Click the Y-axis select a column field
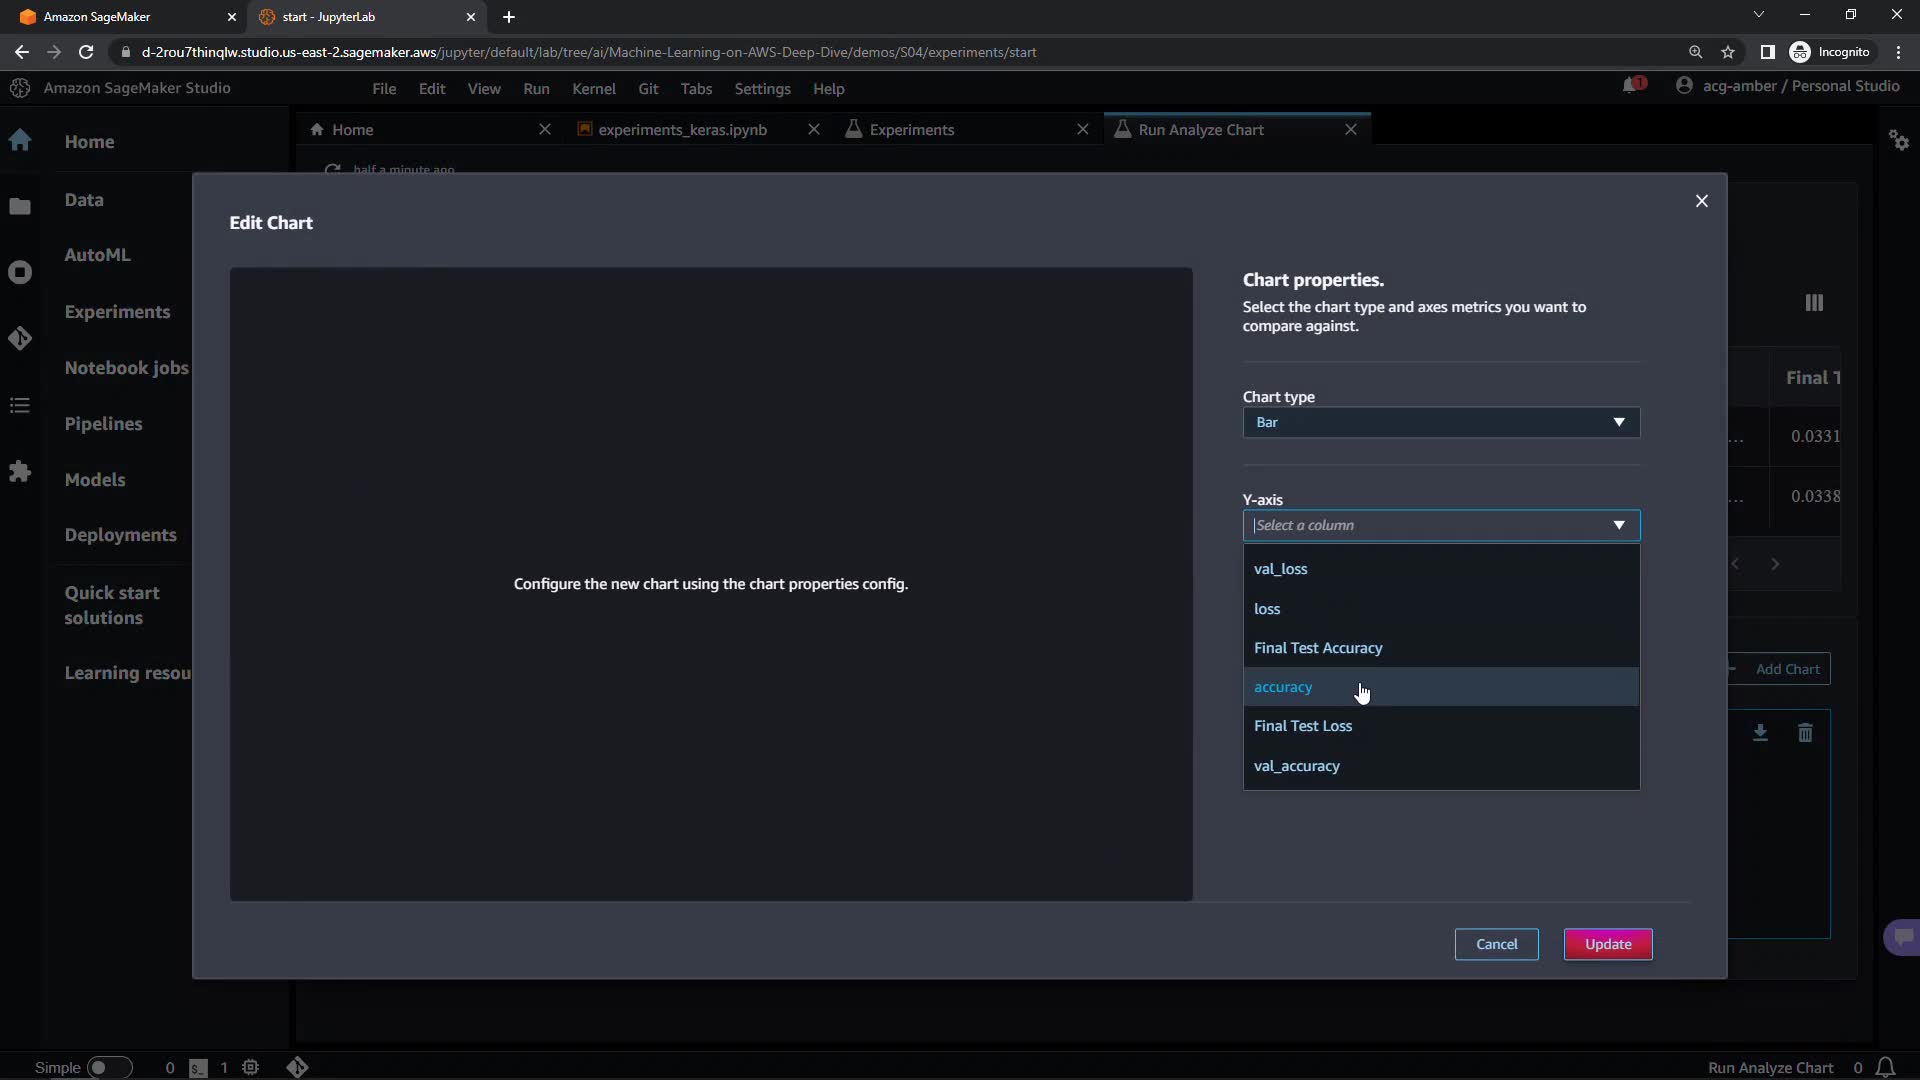The width and height of the screenshot is (1920, 1080). pos(1420,525)
